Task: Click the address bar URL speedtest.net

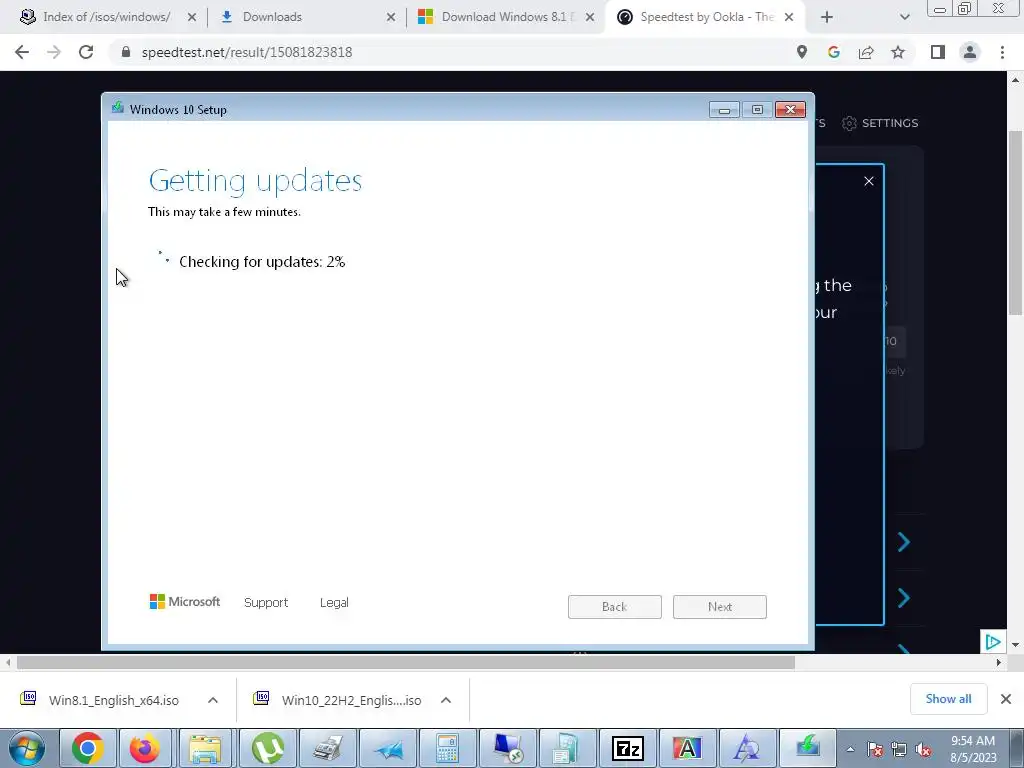Action: (247, 52)
